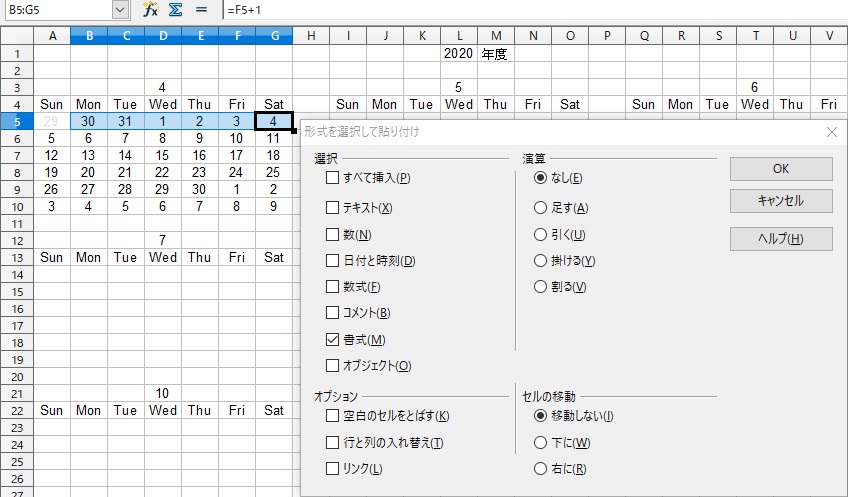The image size is (848, 497).
Task: Select column A header
Action: coord(52,36)
